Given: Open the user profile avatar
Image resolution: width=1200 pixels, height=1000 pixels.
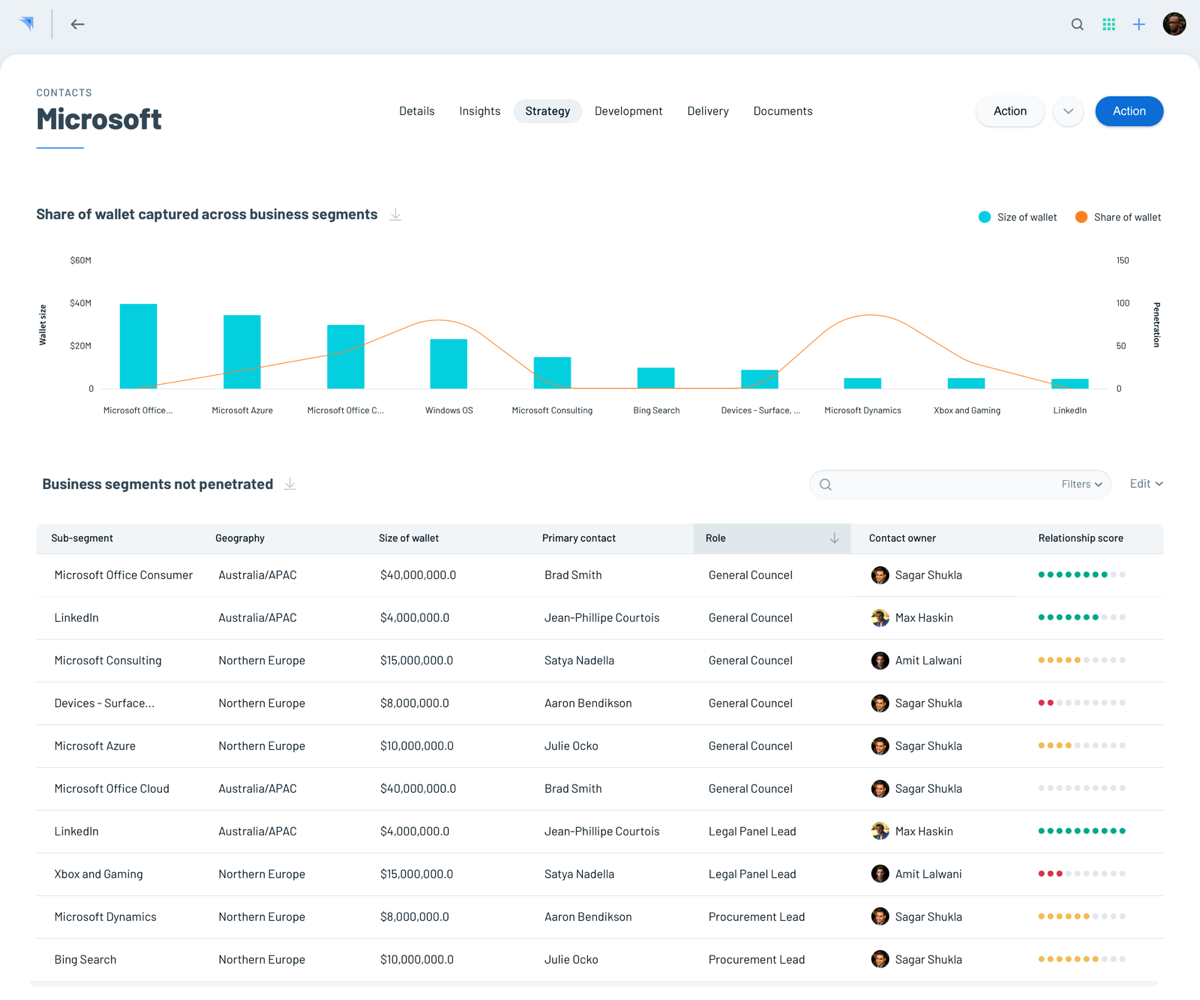Looking at the screenshot, I should pos(1174,24).
